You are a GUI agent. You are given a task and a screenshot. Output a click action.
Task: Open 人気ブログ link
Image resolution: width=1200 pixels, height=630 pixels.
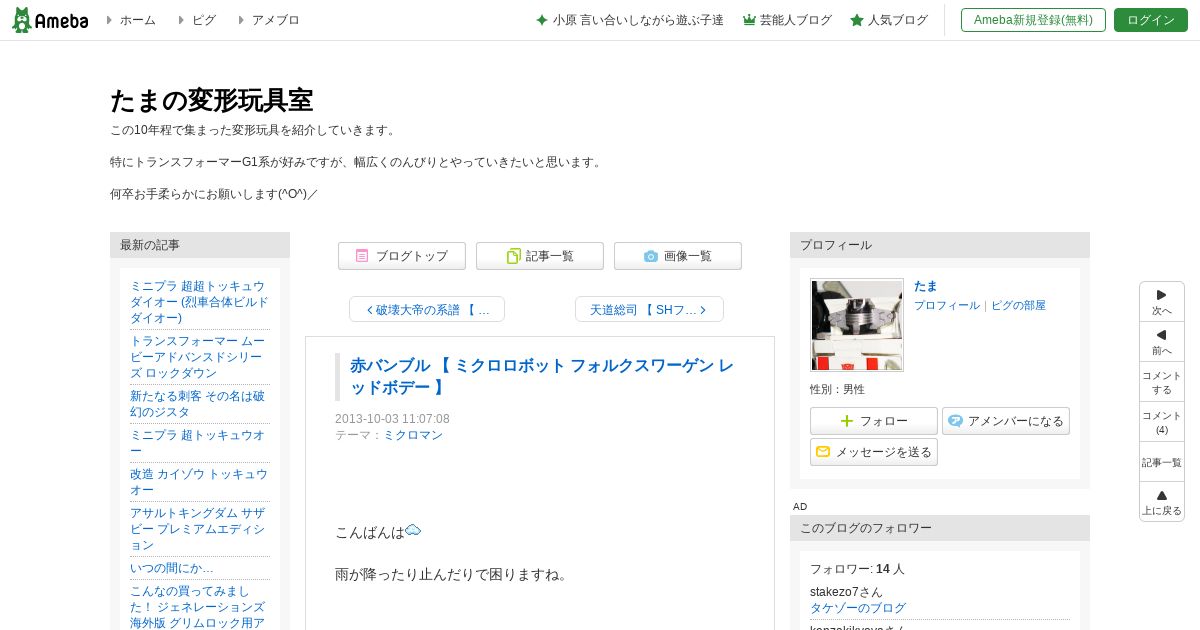pyautogui.click(x=898, y=20)
